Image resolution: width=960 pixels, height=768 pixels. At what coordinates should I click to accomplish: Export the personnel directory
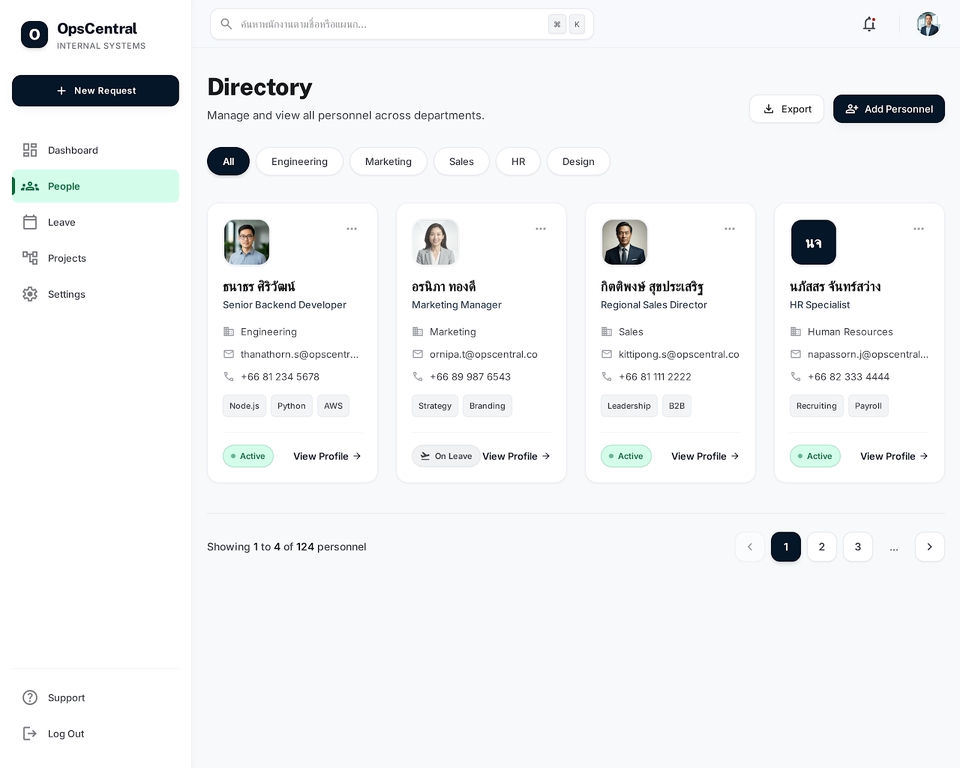(787, 108)
